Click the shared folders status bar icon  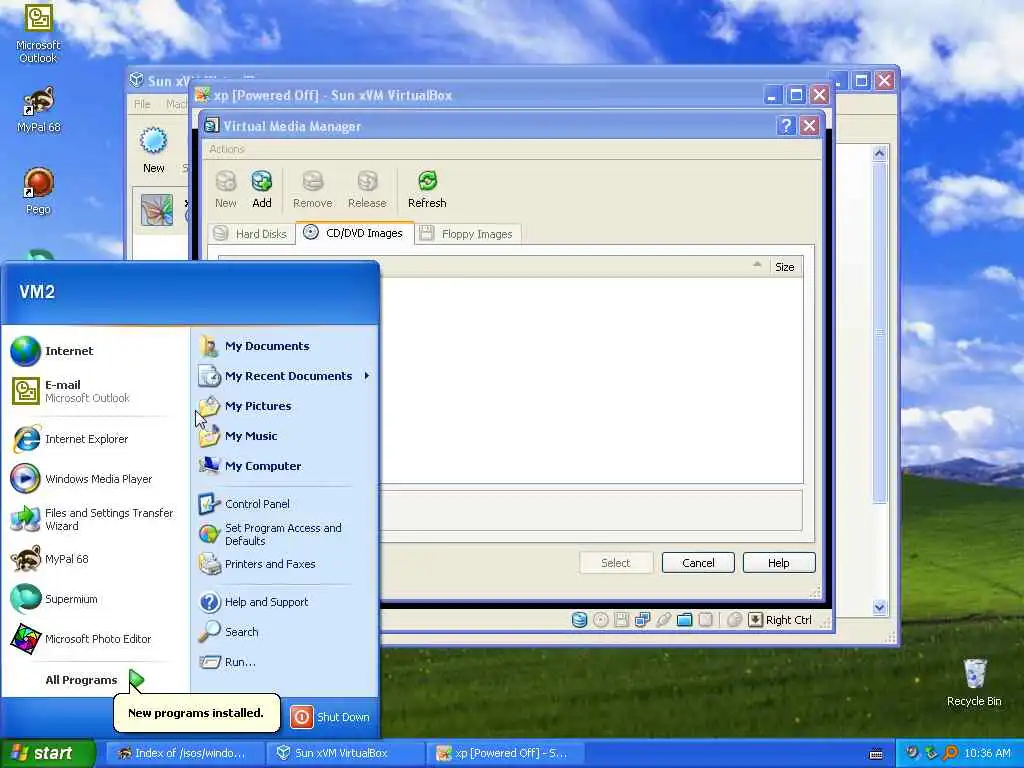(684, 620)
